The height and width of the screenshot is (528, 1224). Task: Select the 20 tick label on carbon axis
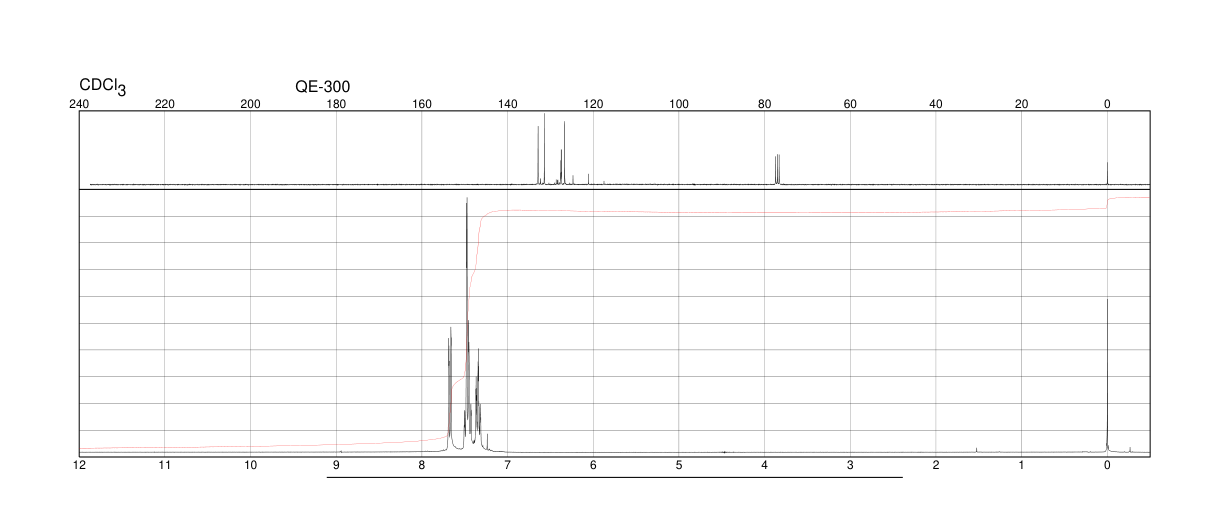click(1022, 104)
